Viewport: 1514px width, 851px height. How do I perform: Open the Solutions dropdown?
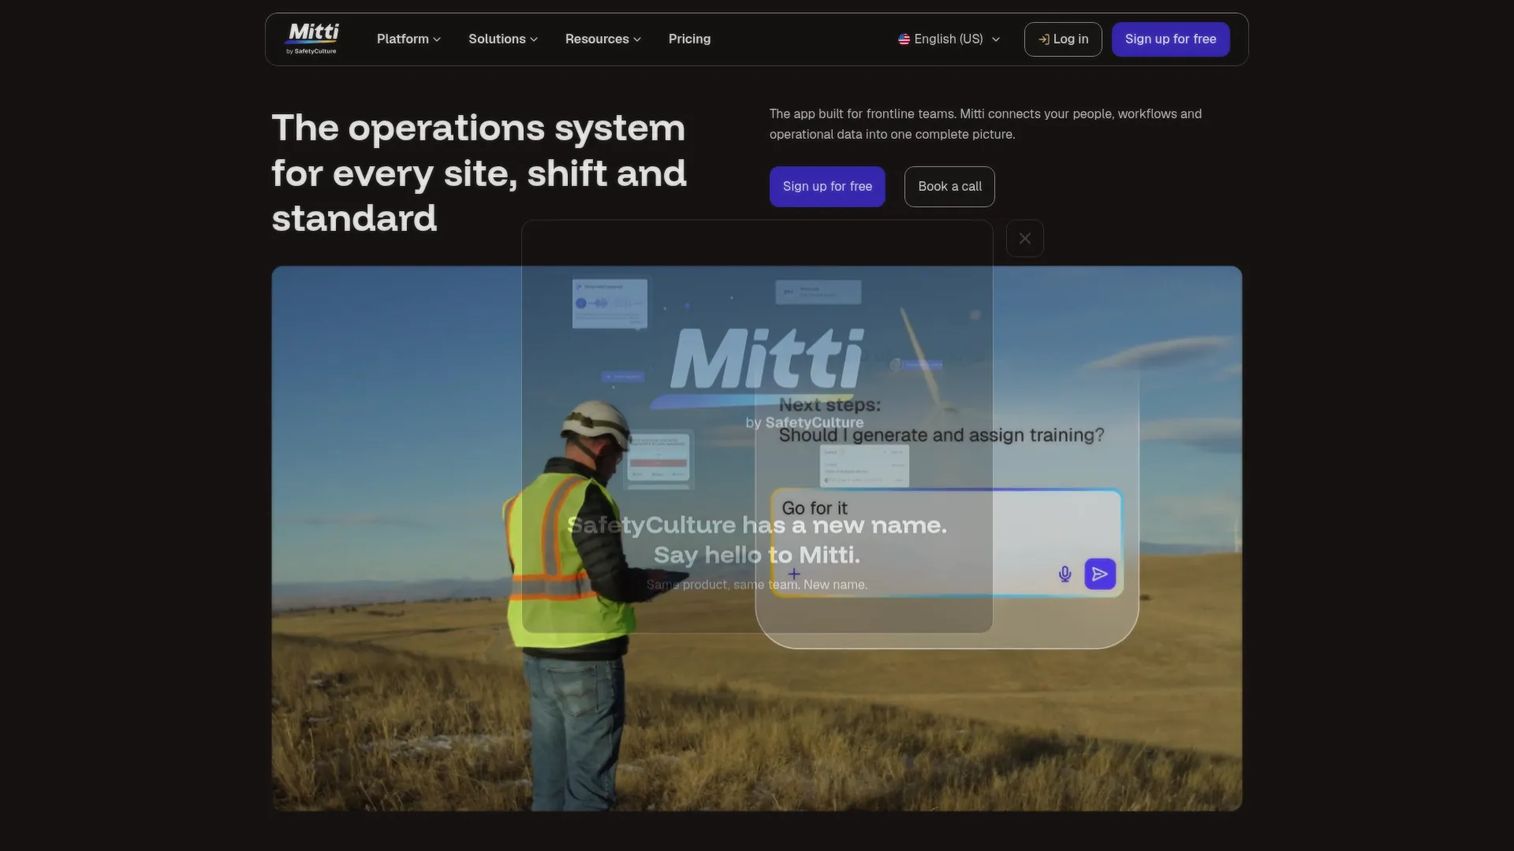pos(503,39)
